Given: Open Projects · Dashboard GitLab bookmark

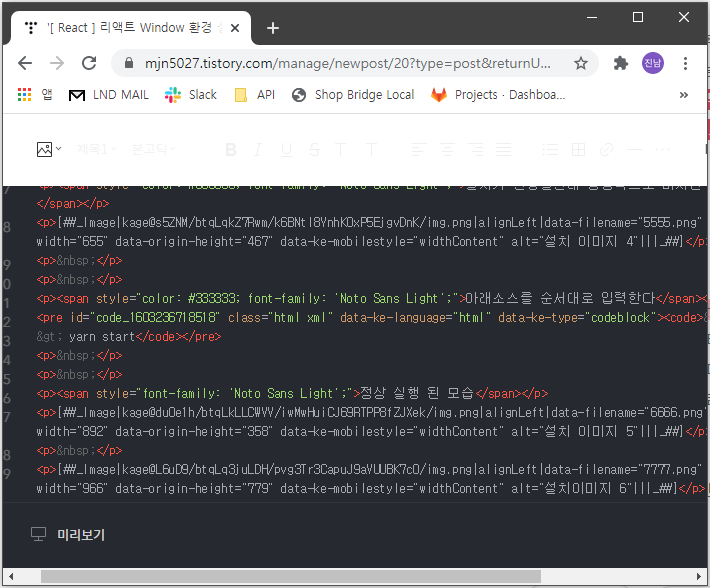Looking at the screenshot, I should click(498, 95).
